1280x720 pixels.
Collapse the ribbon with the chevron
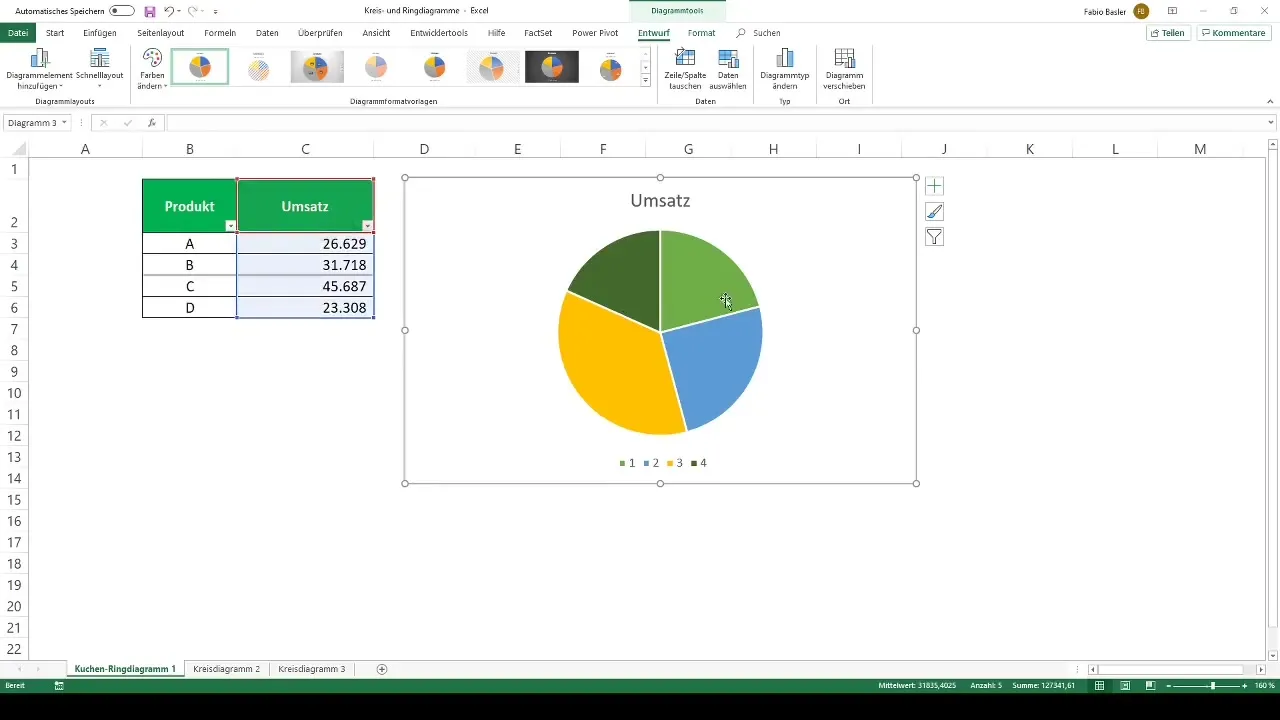point(1270,100)
